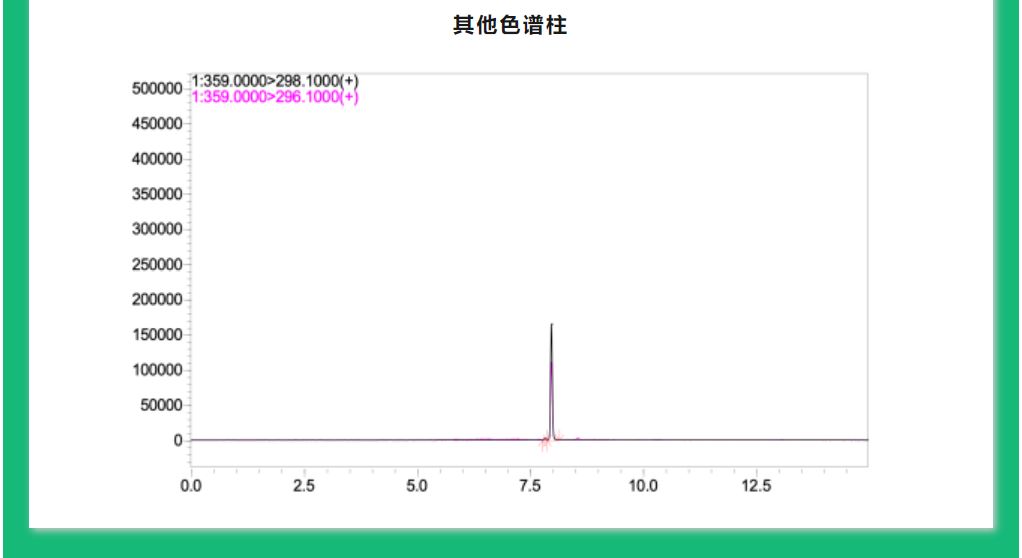
Task: Click the 150000 y-axis label
Action: pos(157,335)
